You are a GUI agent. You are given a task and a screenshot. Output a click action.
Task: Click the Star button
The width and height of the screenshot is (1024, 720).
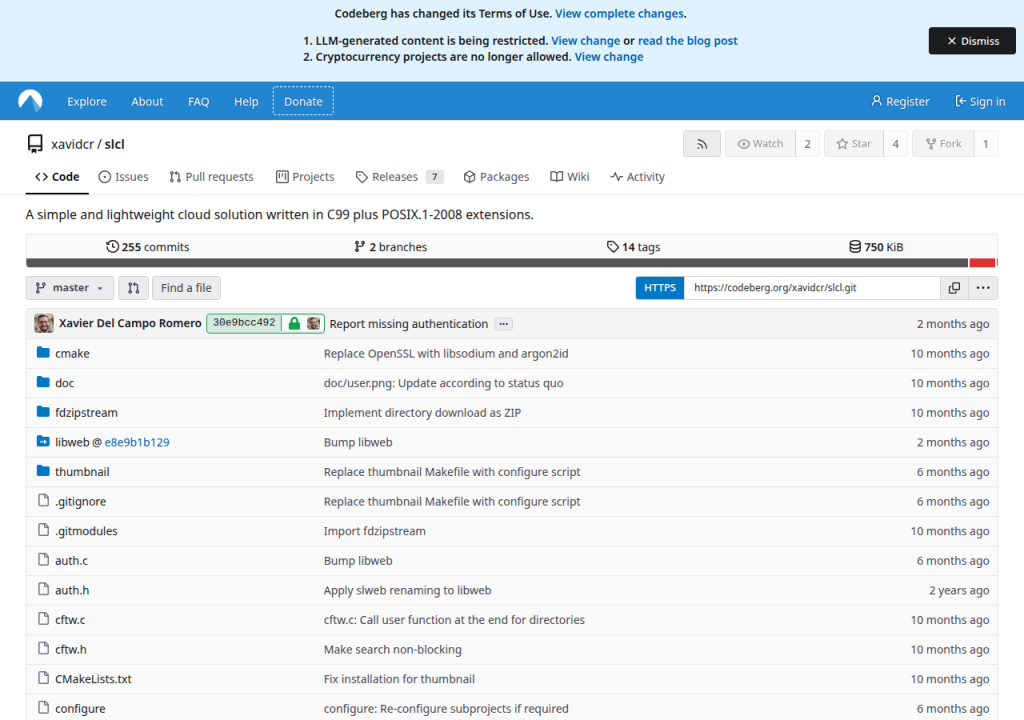pos(854,144)
